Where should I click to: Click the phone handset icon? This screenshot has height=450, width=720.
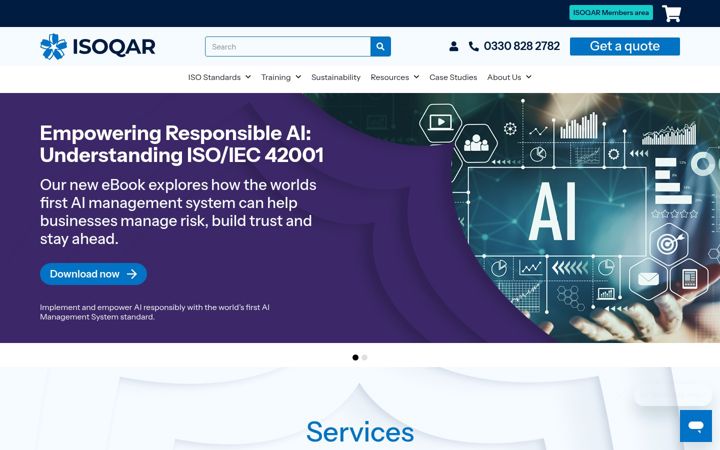tap(473, 46)
